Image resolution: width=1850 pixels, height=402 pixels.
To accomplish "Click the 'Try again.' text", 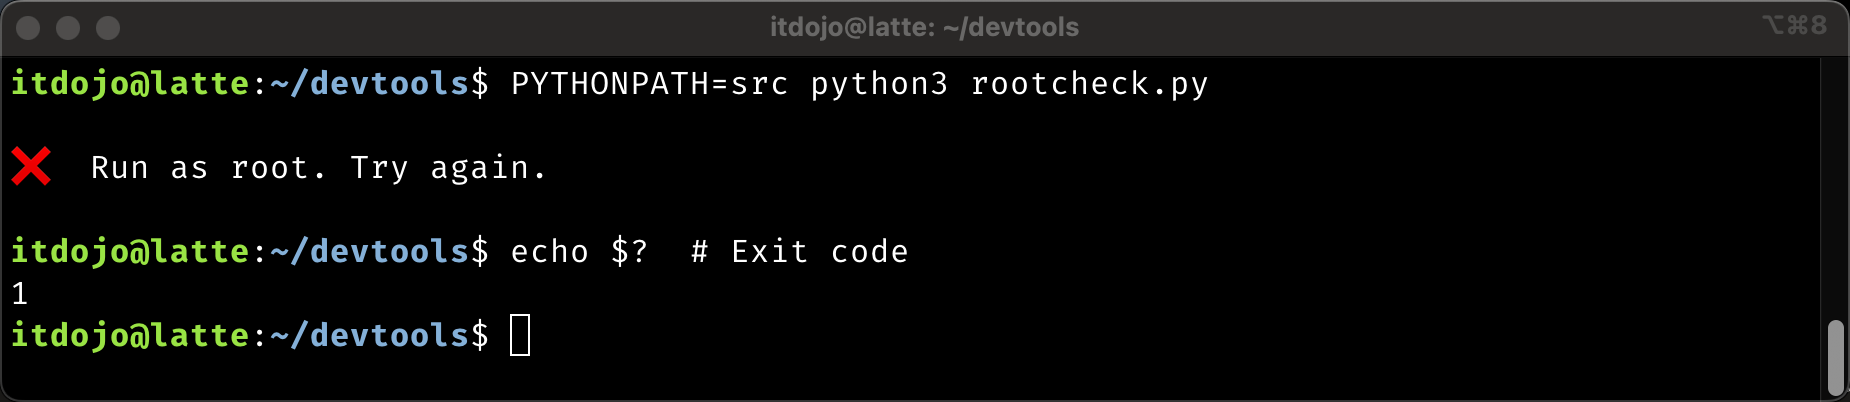I will click(x=448, y=168).
